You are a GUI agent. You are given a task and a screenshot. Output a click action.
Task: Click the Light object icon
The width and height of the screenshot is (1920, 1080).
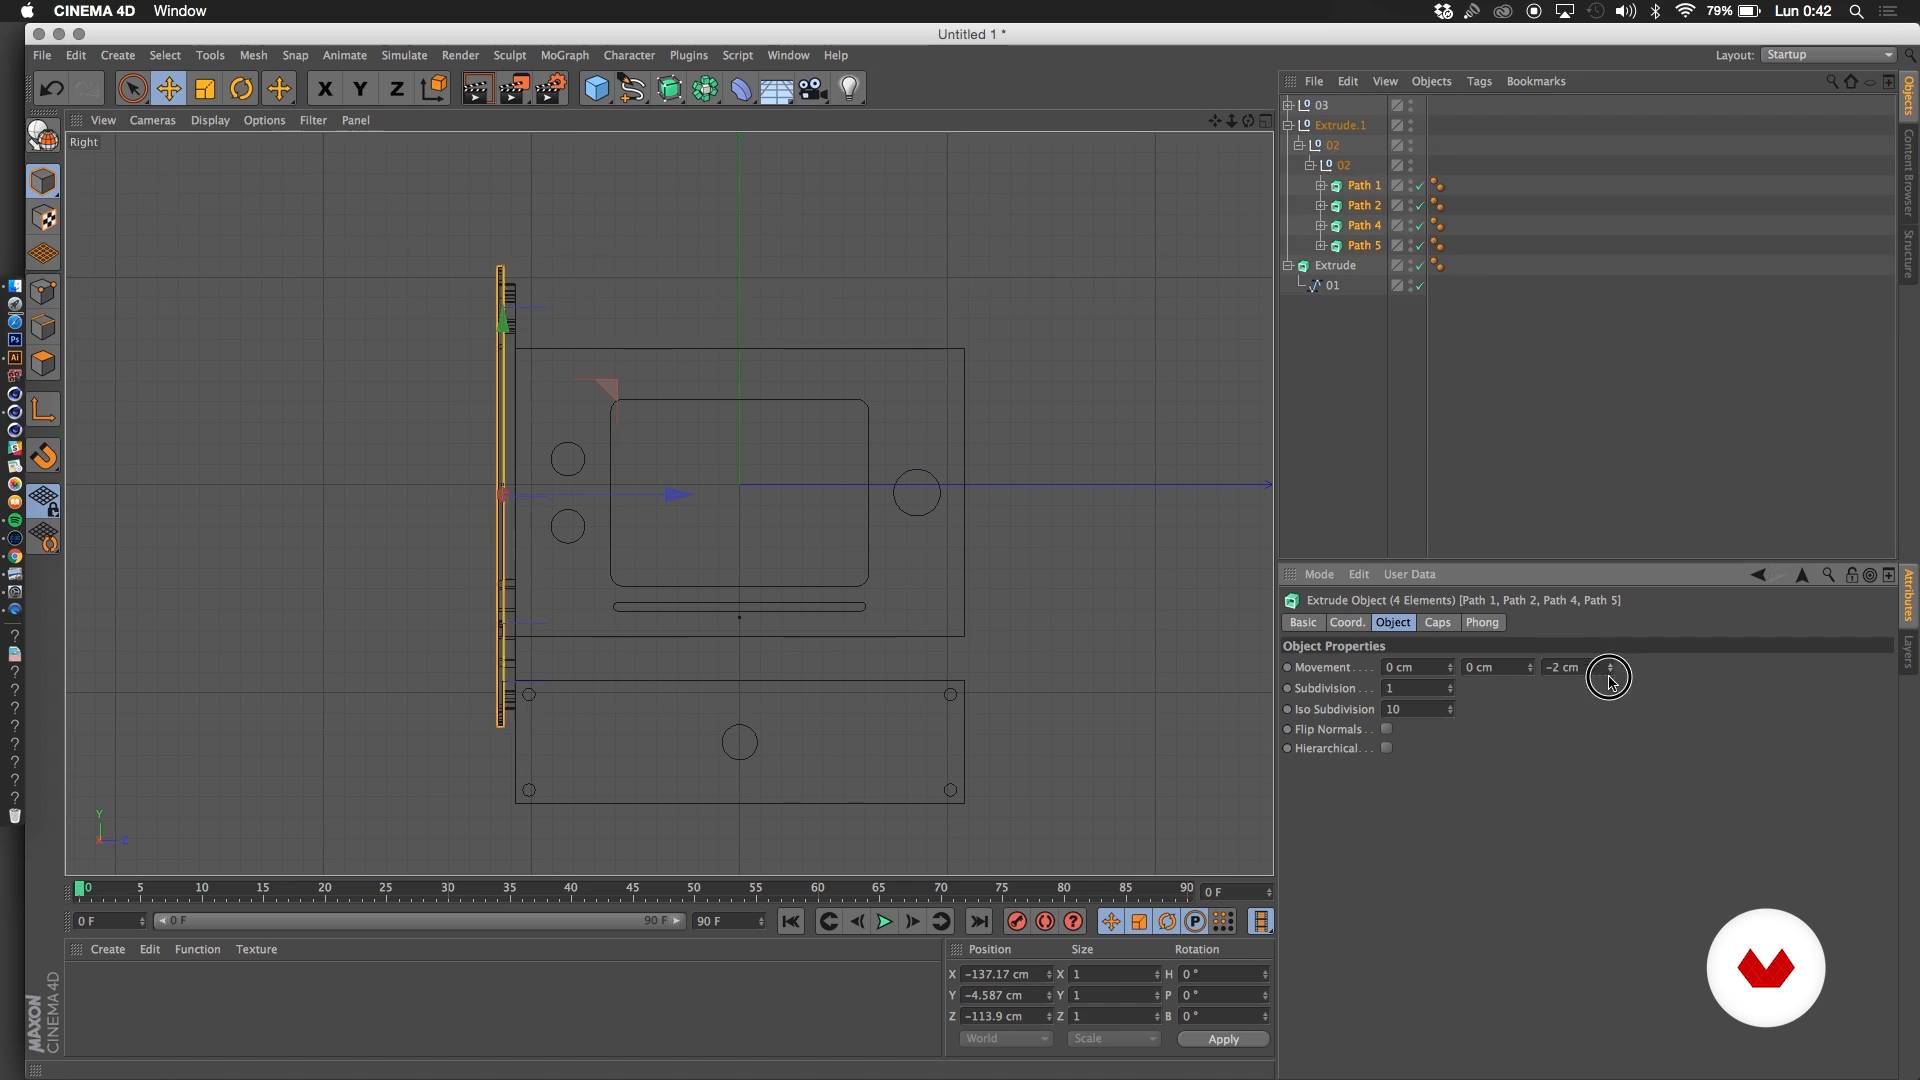click(x=849, y=89)
